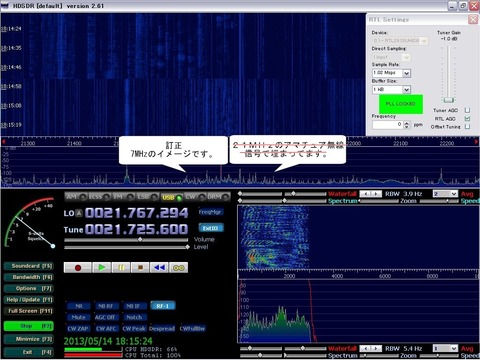Click Minimize [F3] button
This screenshot has height=360, width=480.
[28, 339]
